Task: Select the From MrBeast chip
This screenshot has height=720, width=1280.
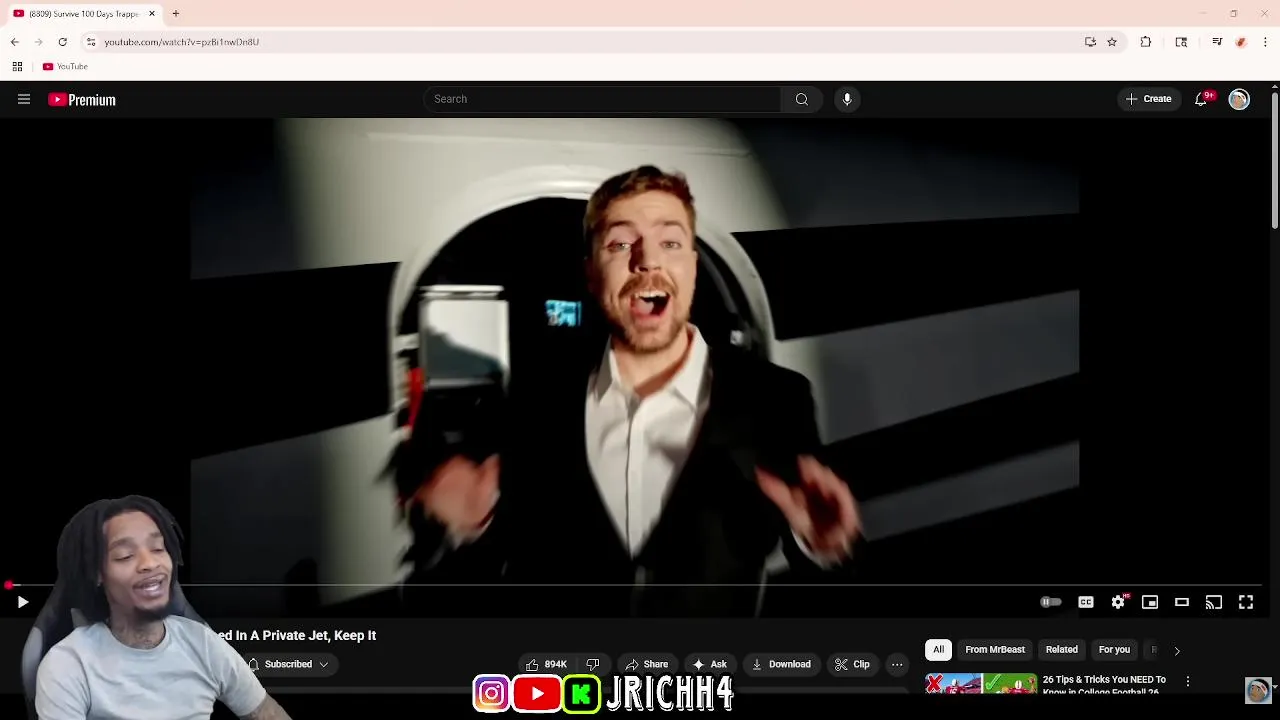Action: [995, 650]
